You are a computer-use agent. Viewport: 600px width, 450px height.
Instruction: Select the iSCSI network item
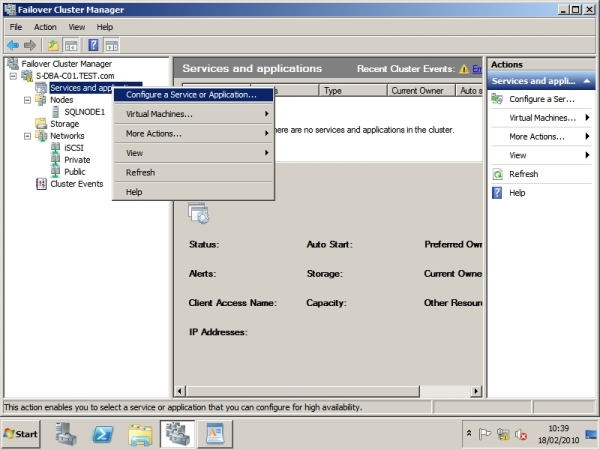pos(73,148)
